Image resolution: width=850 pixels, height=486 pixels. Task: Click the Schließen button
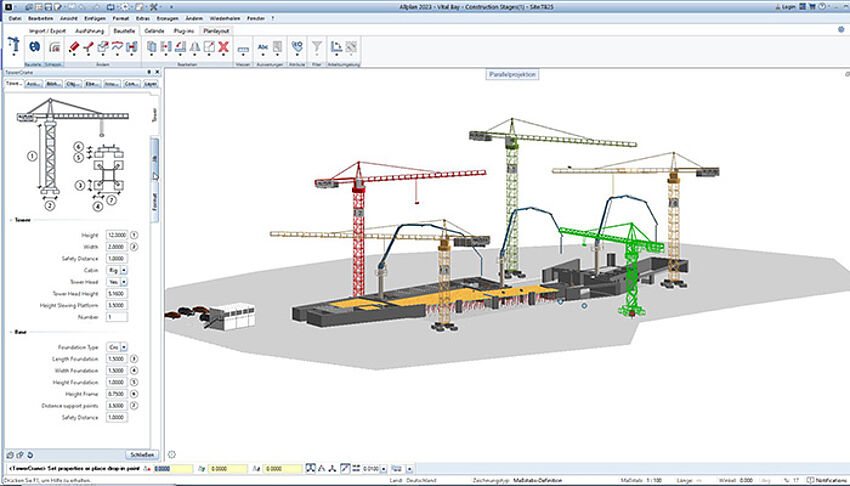click(141, 454)
